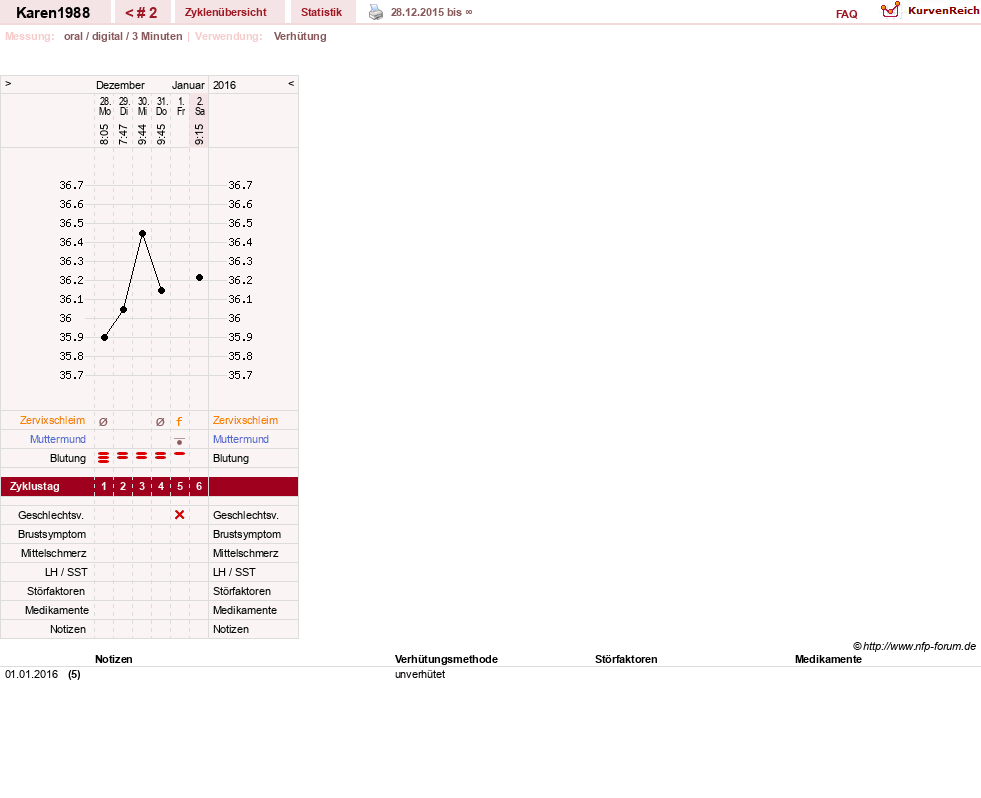
Task: Click the 'unverhütet' contraception entry
Action: 420,674
